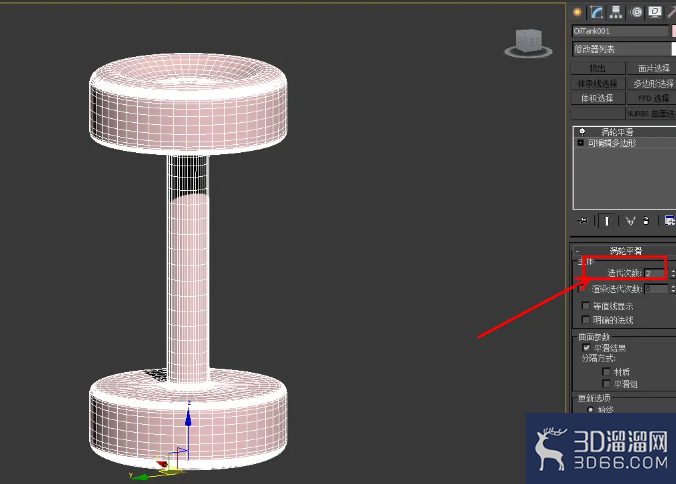Screen dimensions: 676x484
Task: Click the 多边形选择 modifier button
Action: (652, 83)
